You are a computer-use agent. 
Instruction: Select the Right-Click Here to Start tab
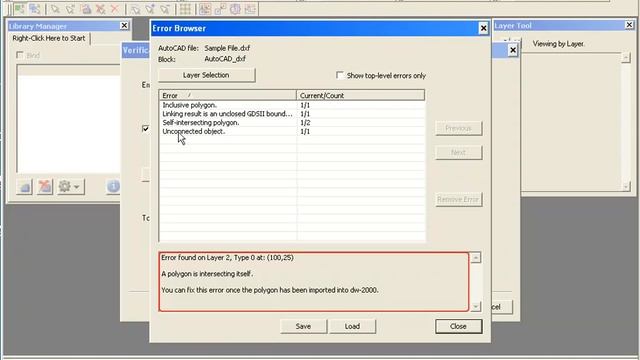pyautogui.click(x=49, y=38)
